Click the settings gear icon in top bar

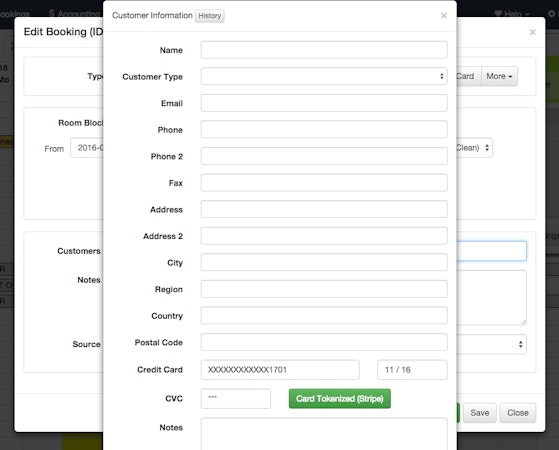[552, 14]
